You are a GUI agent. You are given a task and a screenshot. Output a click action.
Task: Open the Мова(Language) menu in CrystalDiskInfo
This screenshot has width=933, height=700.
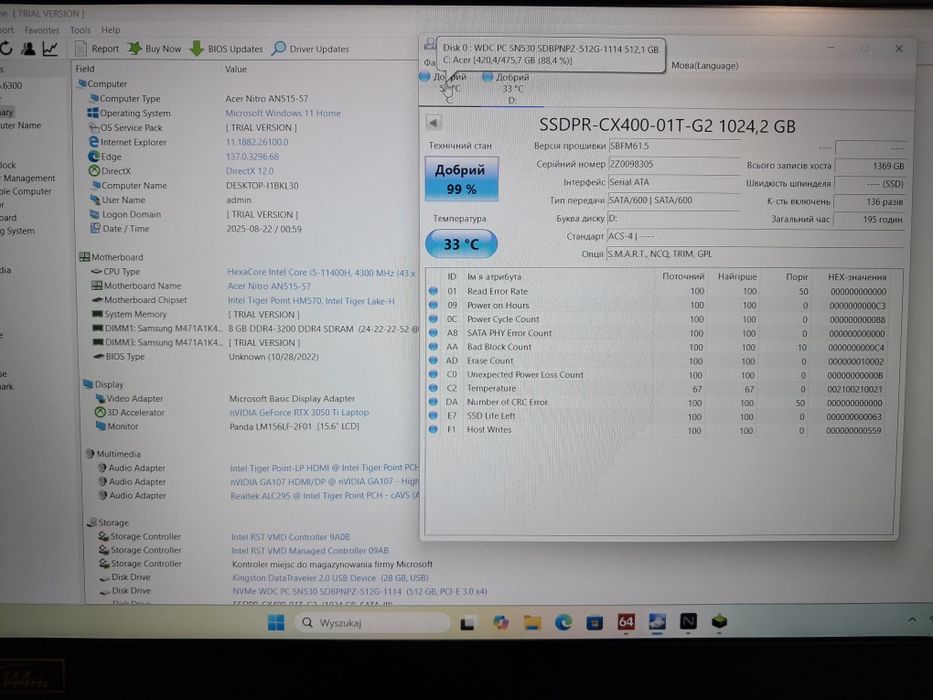click(x=705, y=65)
